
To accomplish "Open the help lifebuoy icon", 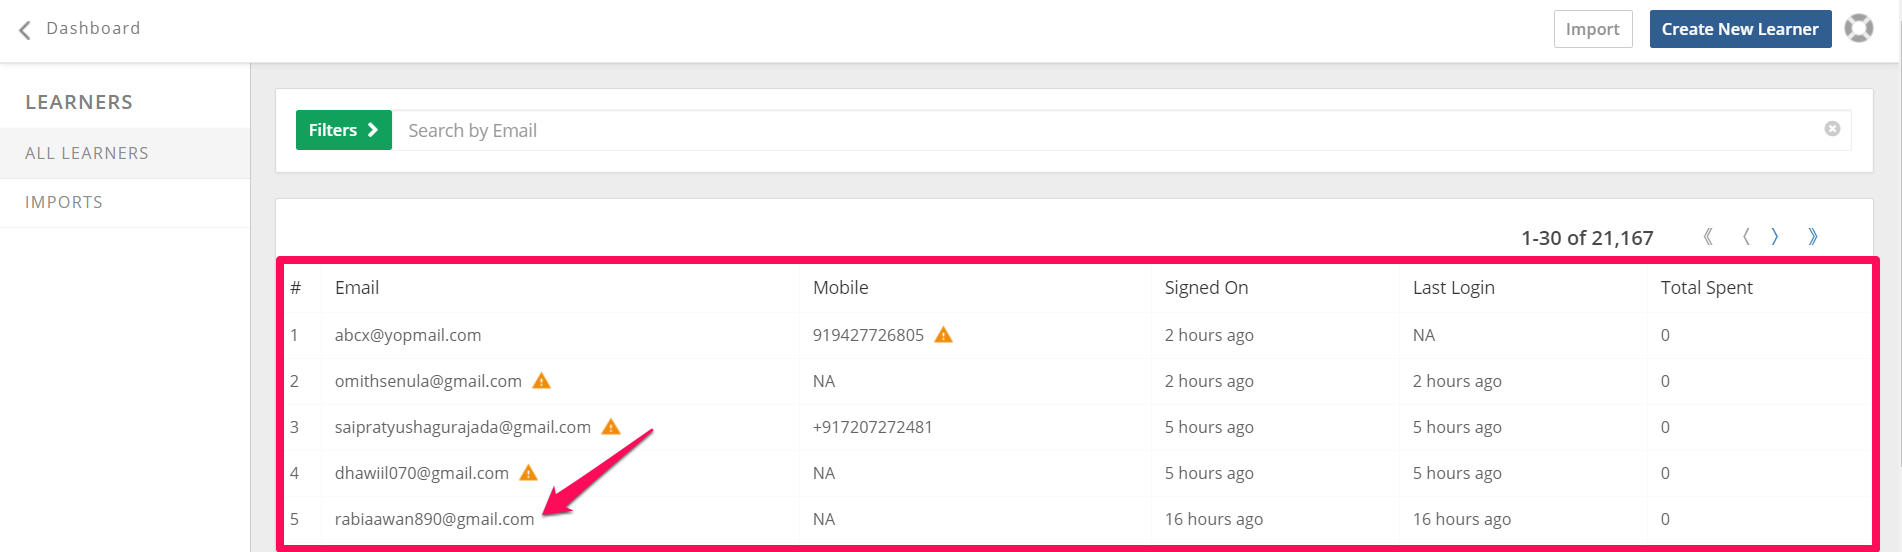I will pos(1859,28).
